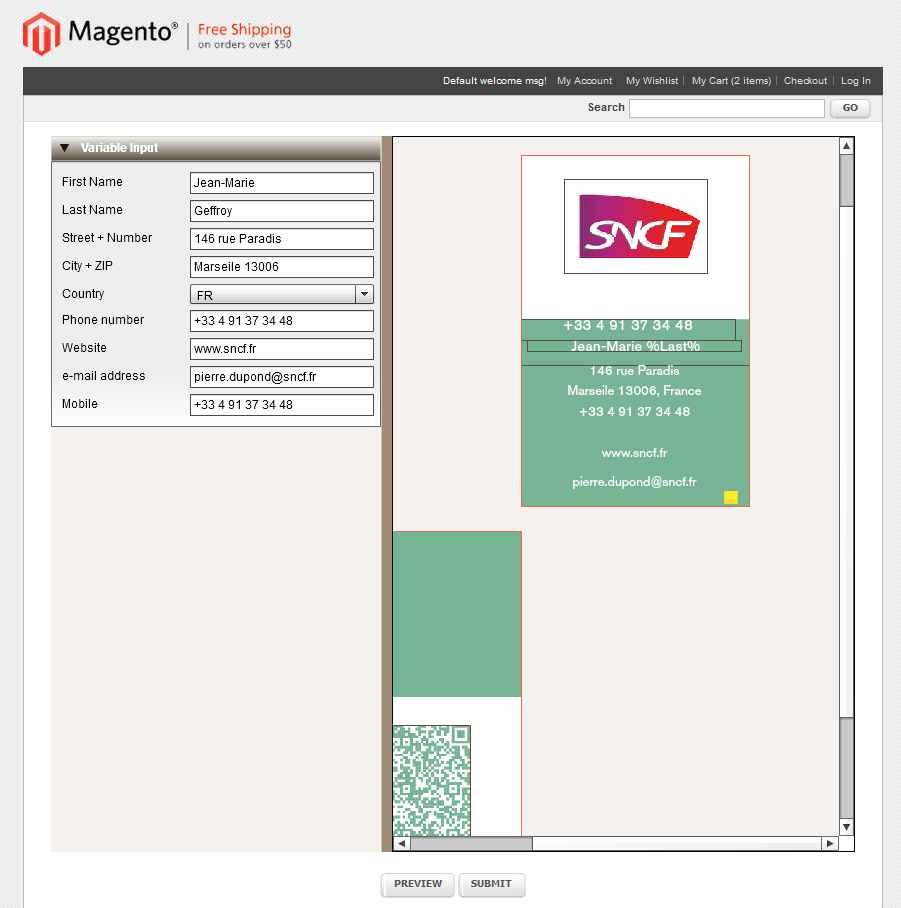Click the Last Name input field
901x908 pixels.
click(x=281, y=211)
